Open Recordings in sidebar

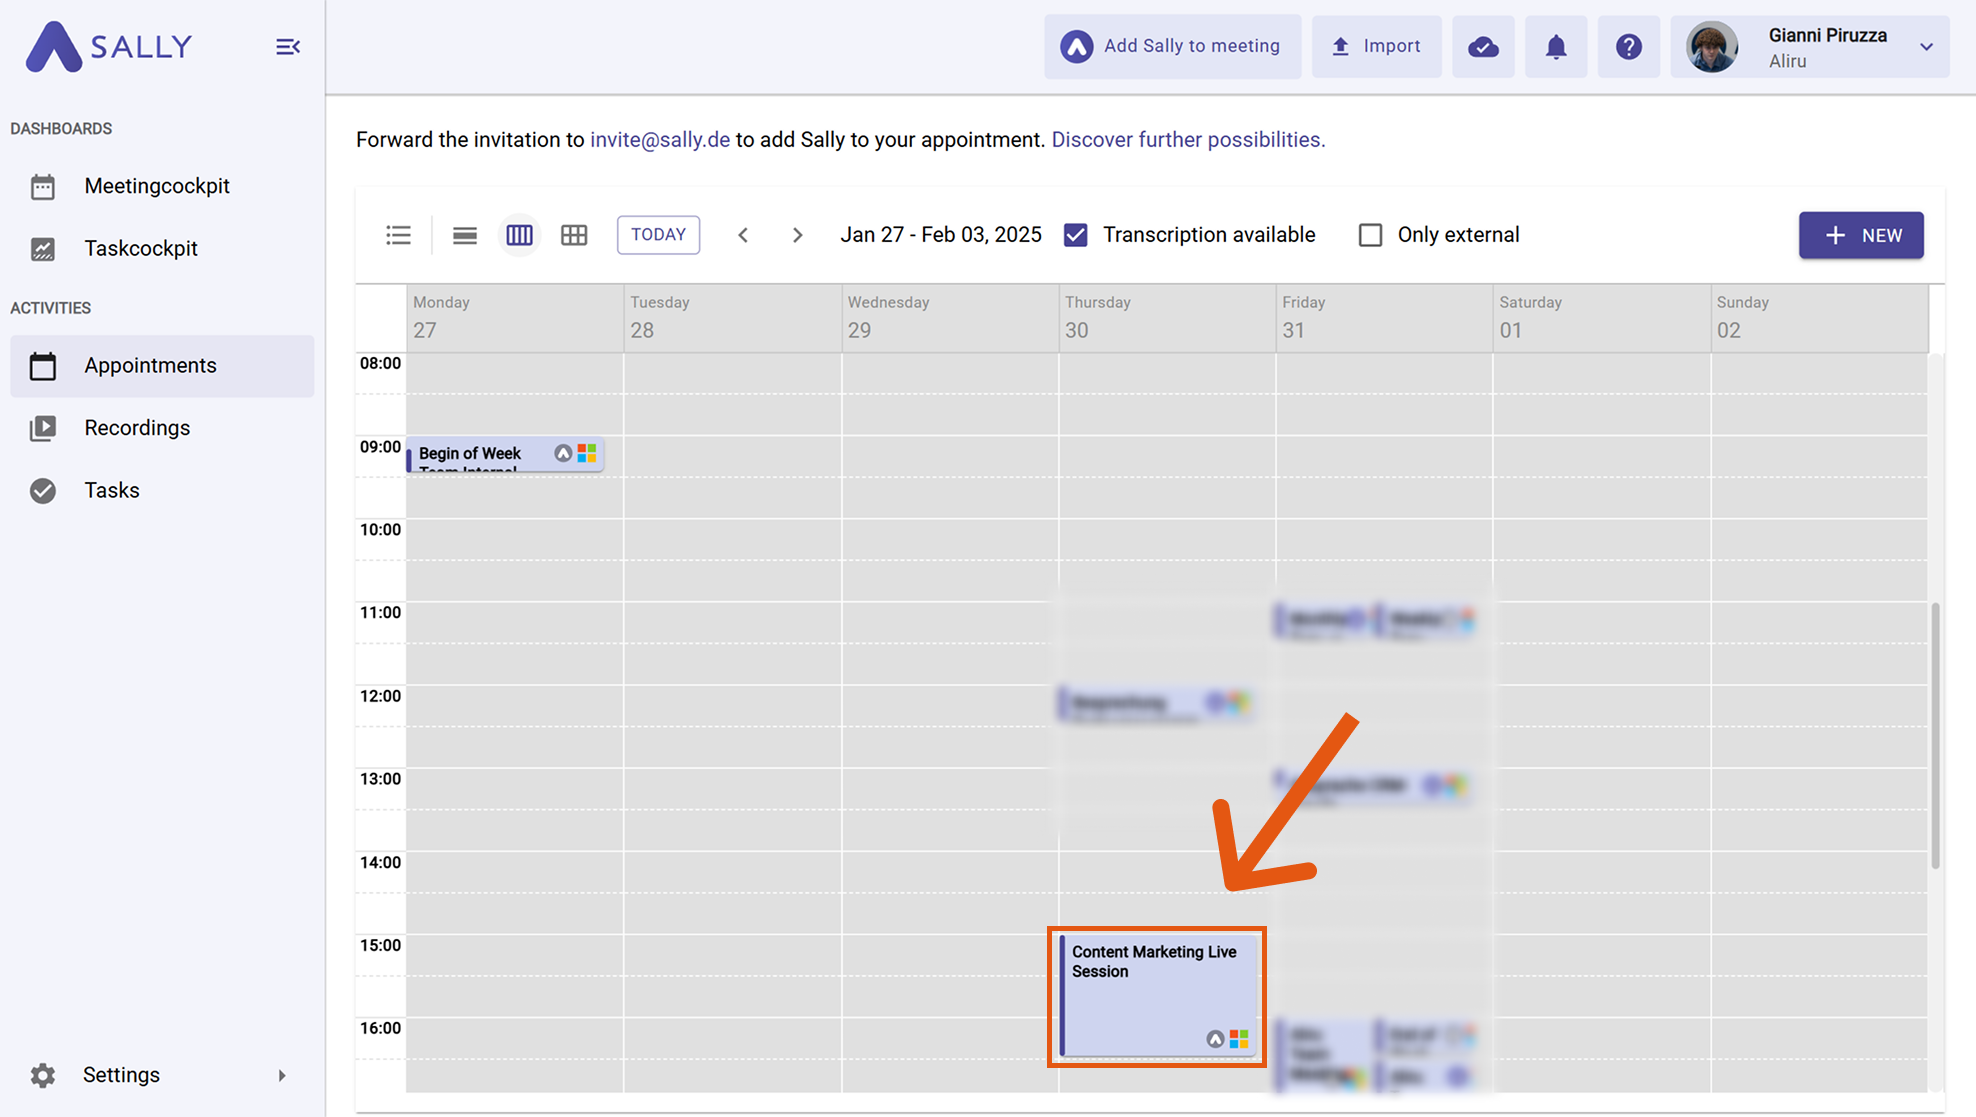(x=137, y=428)
